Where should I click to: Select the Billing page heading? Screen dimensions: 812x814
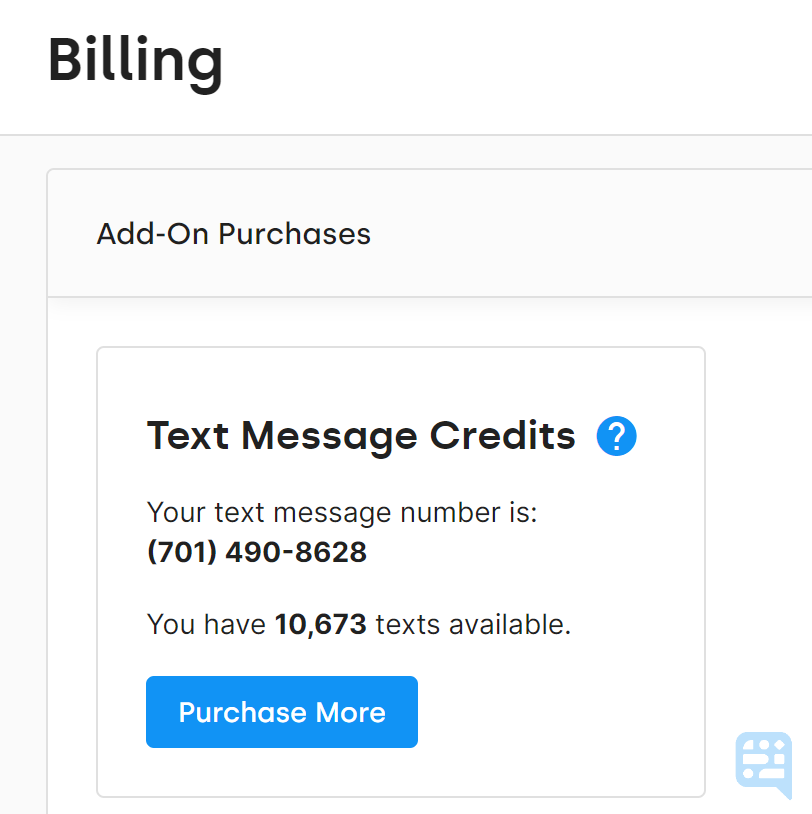tap(135, 62)
